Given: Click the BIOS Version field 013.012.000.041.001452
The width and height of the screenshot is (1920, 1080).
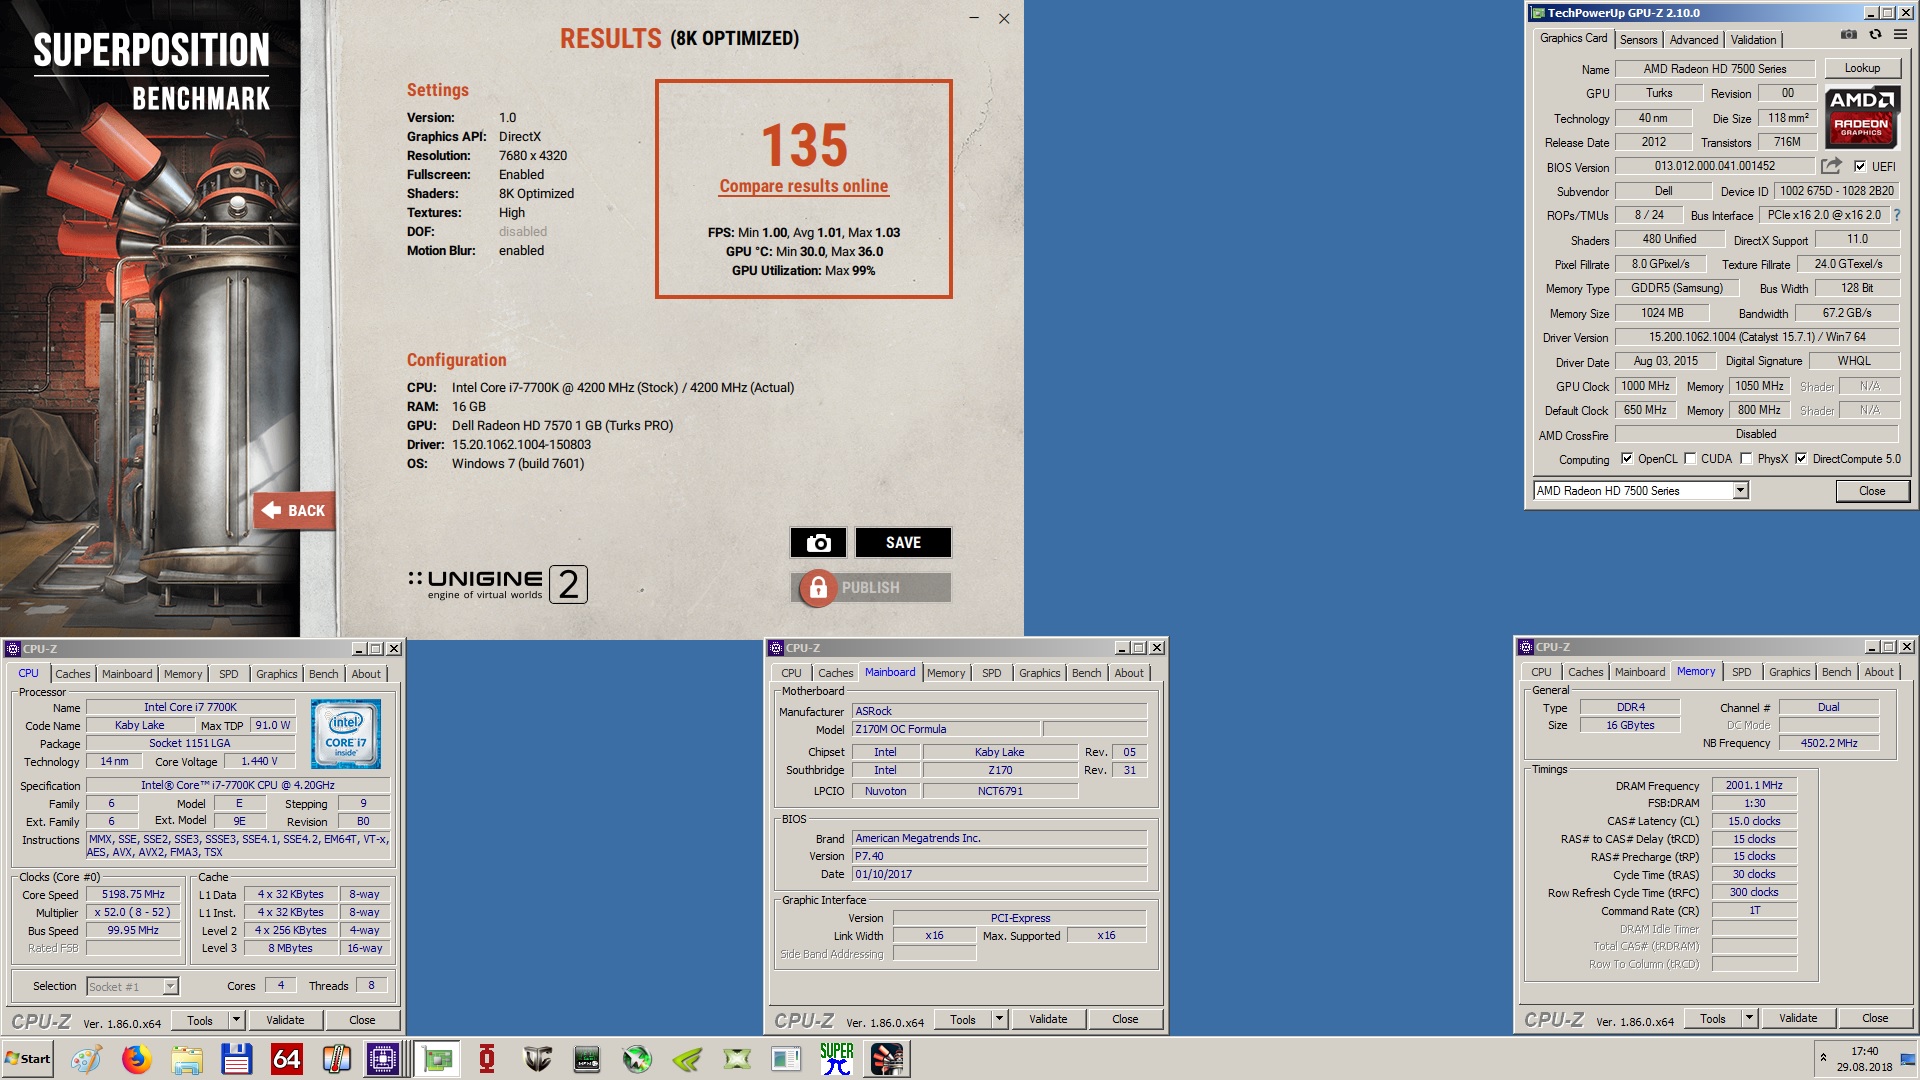Looking at the screenshot, I should [1714, 166].
